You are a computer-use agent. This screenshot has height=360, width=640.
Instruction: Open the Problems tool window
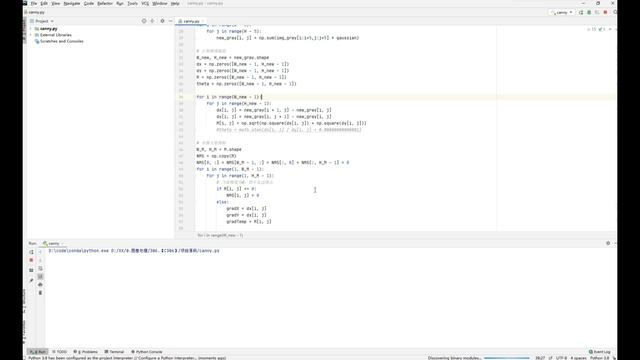click(86, 351)
